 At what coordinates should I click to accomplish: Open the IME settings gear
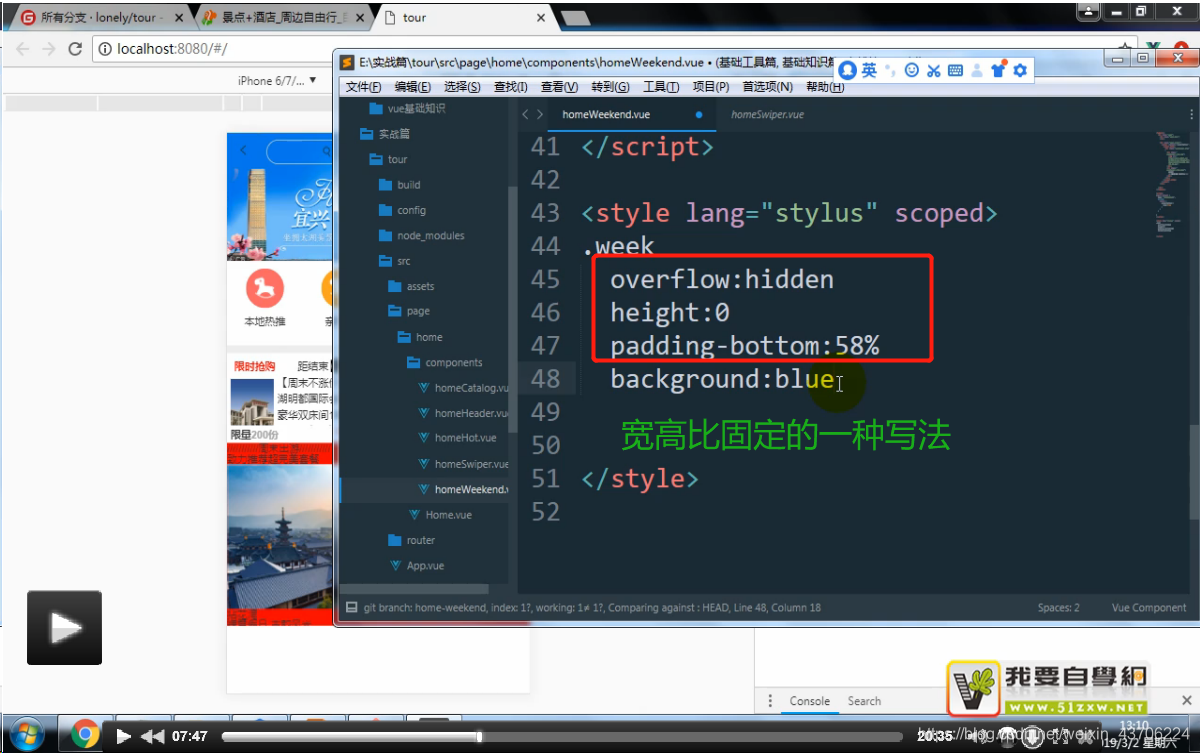(1020, 70)
